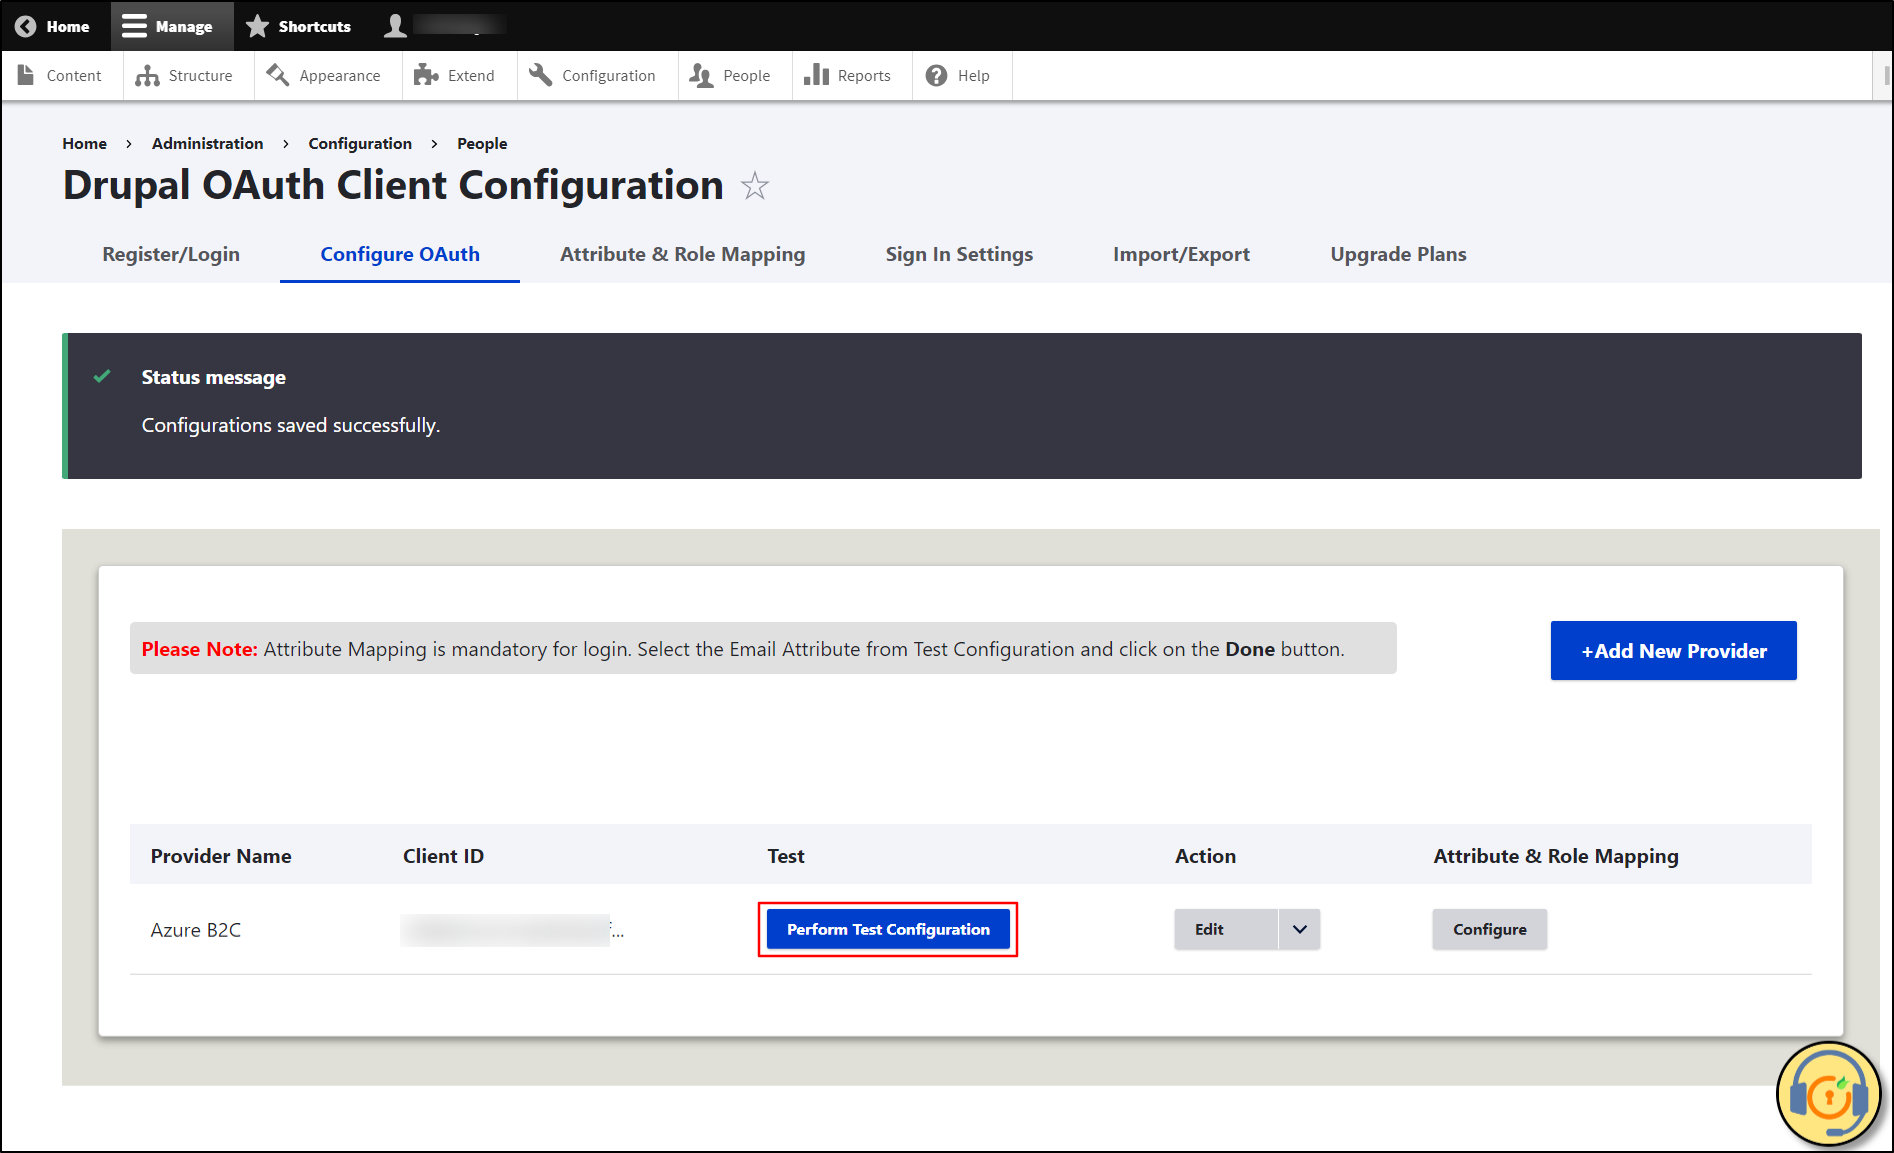Open the Content admin menu

point(61,76)
